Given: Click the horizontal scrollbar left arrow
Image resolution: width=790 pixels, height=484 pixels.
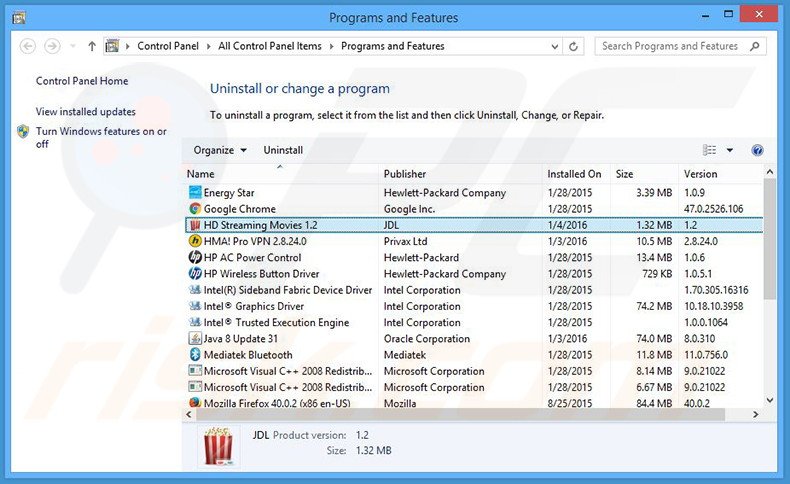Looking at the screenshot, I should tap(189, 414).
